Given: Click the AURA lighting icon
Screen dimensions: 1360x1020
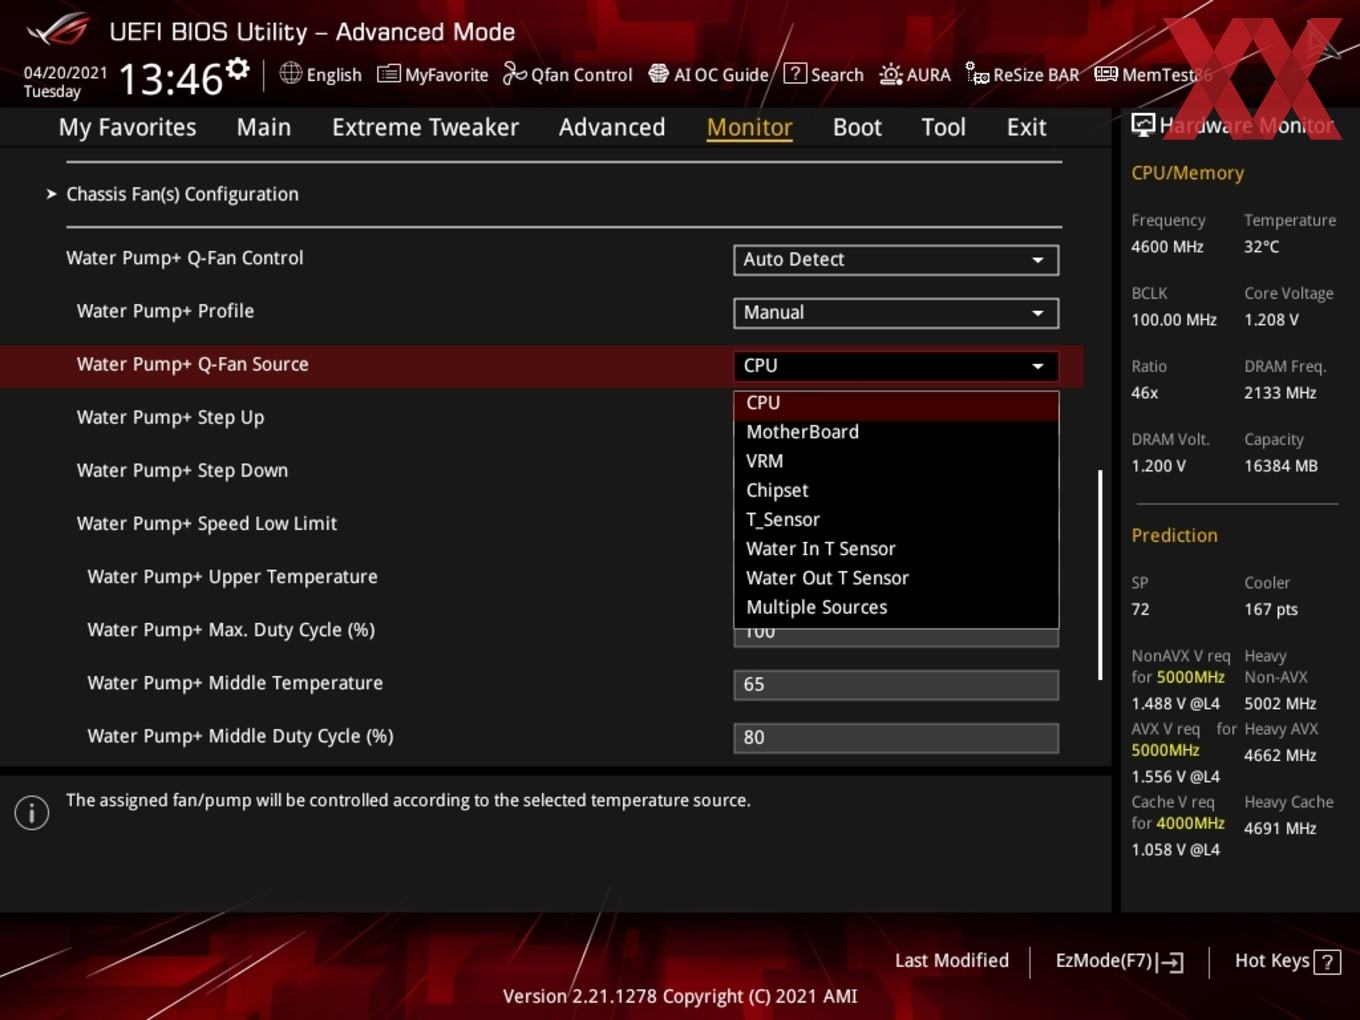Looking at the screenshot, I should [x=890, y=74].
